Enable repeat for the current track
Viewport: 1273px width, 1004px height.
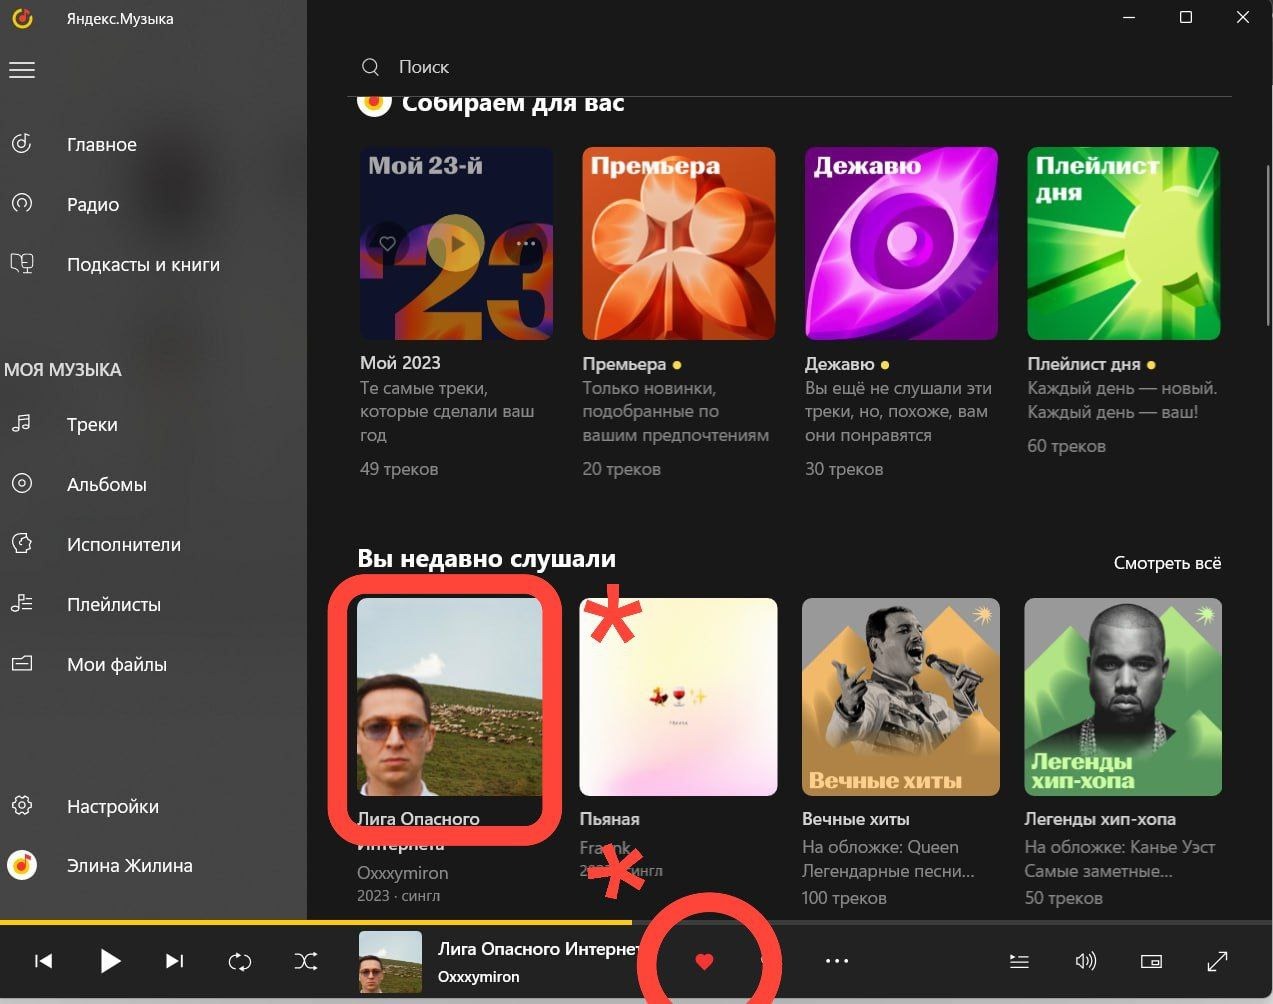click(240, 960)
